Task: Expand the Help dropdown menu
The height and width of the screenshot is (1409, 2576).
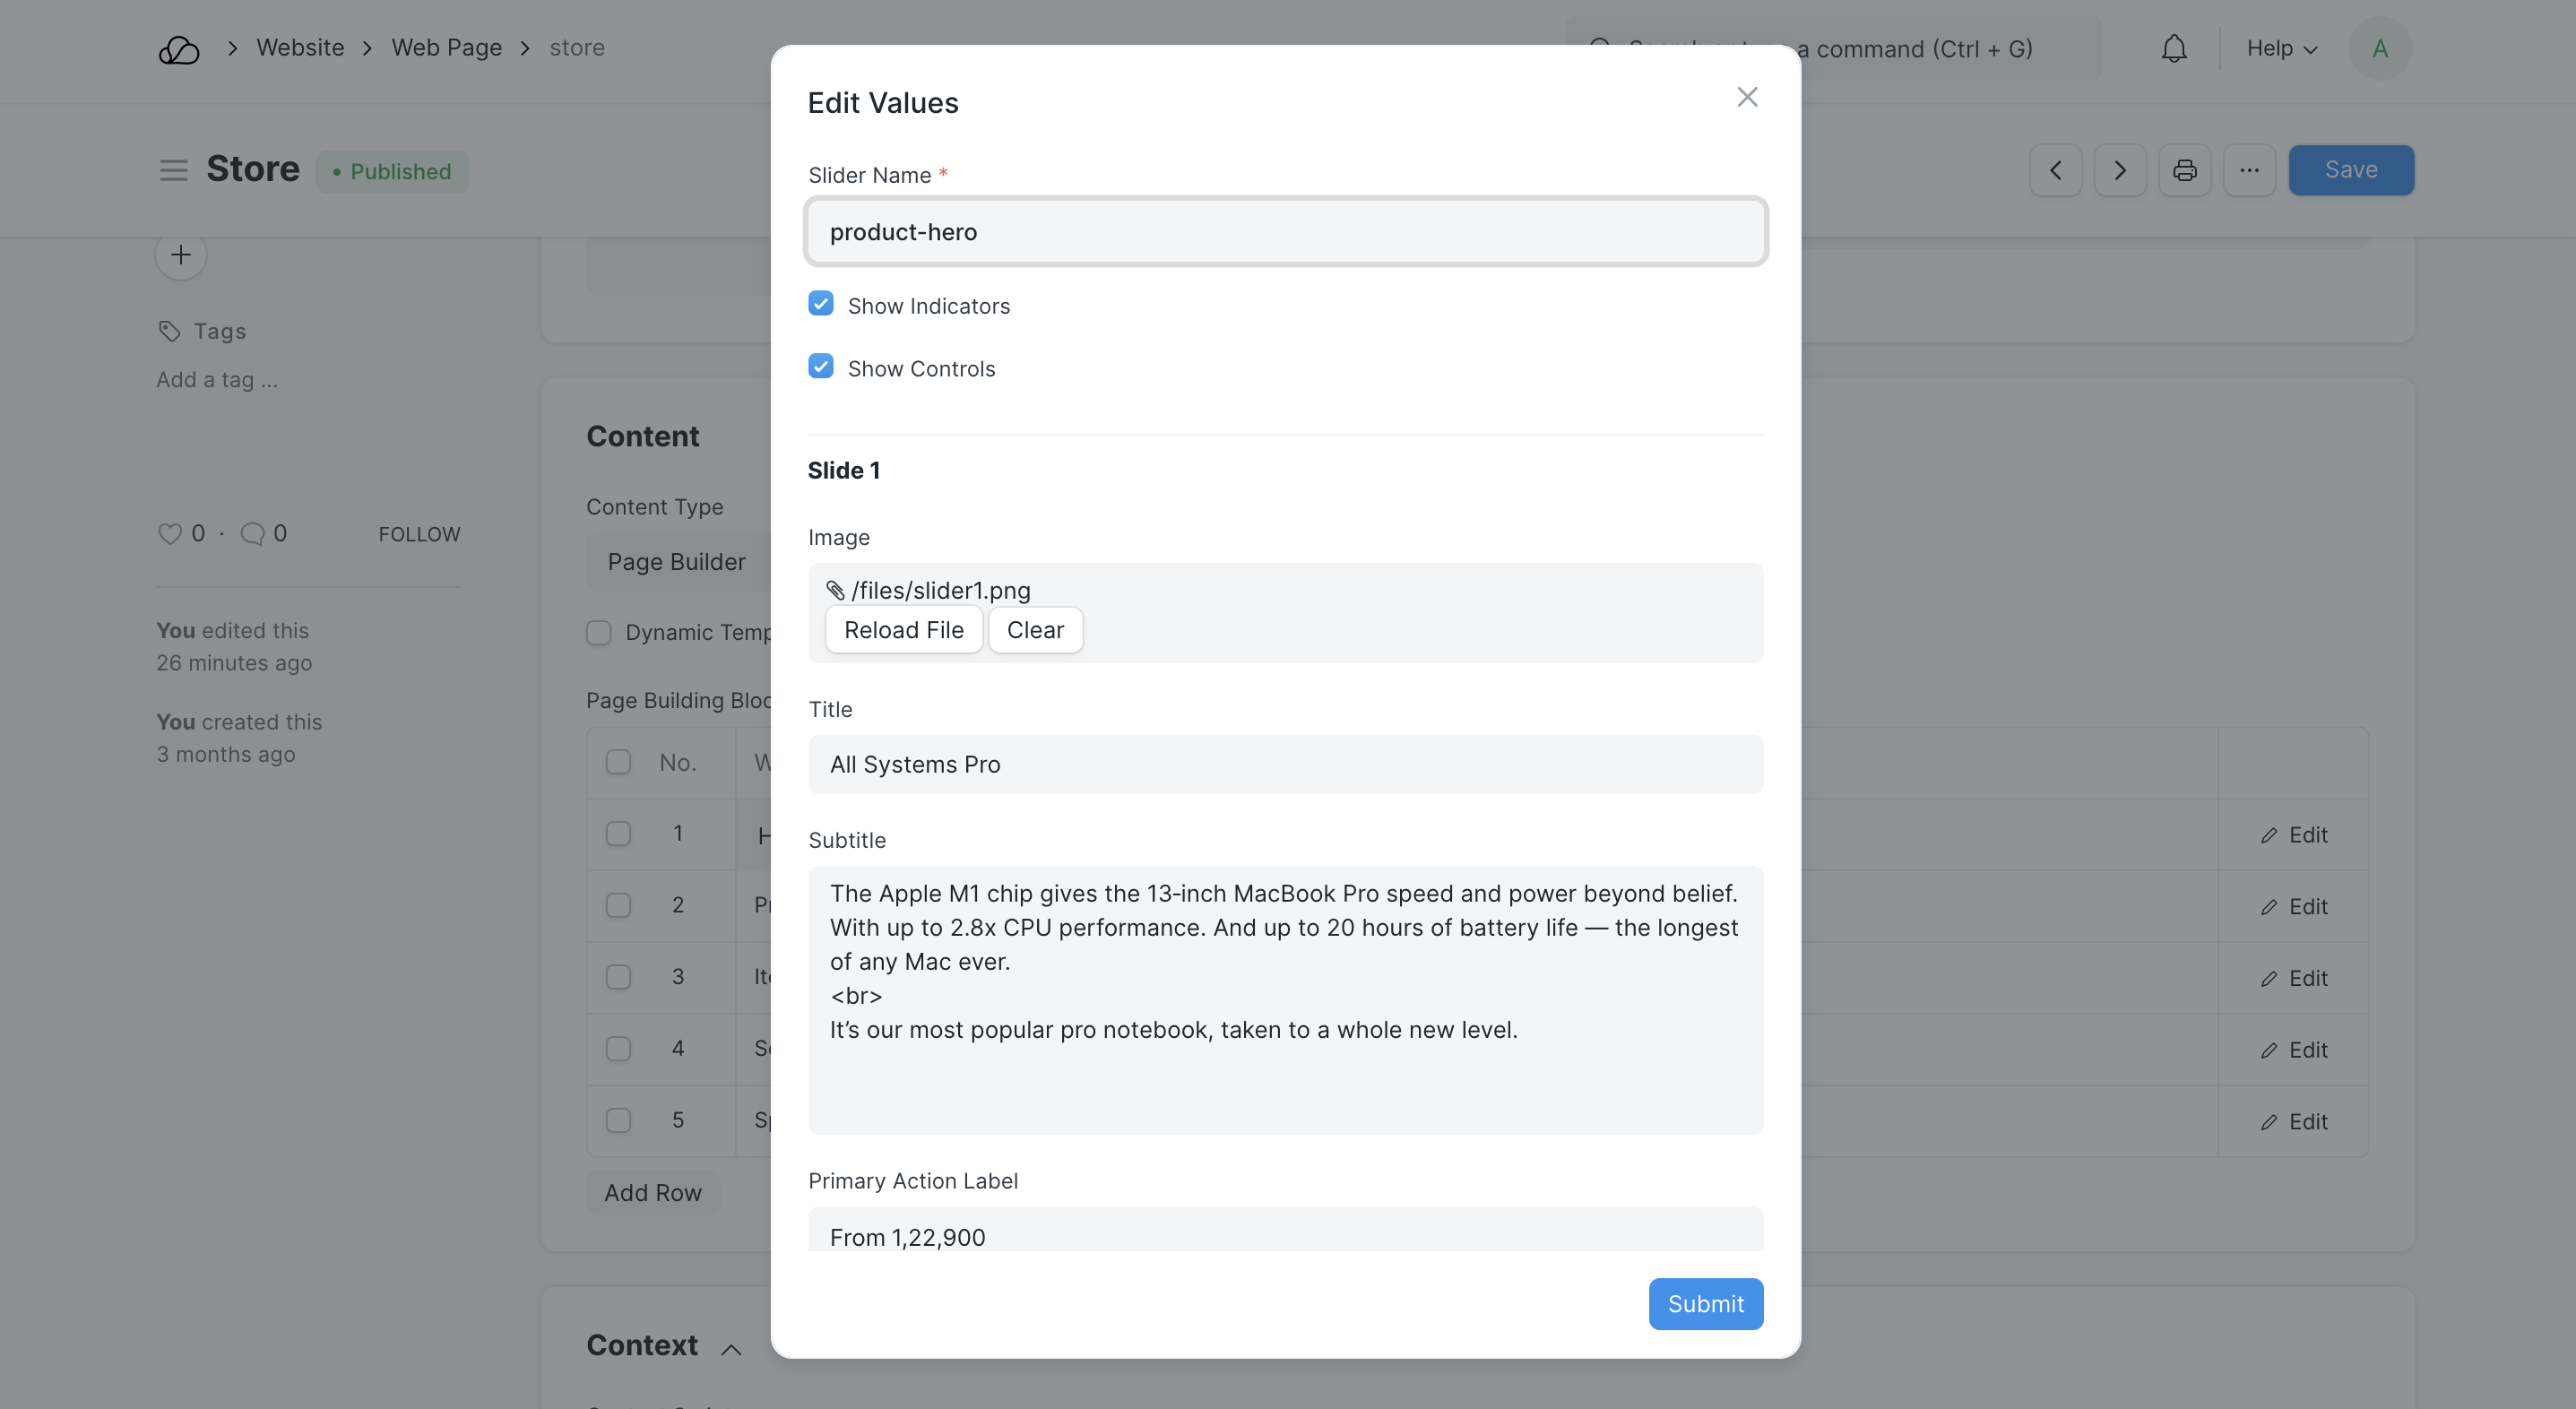Action: tap(2281, 49)
